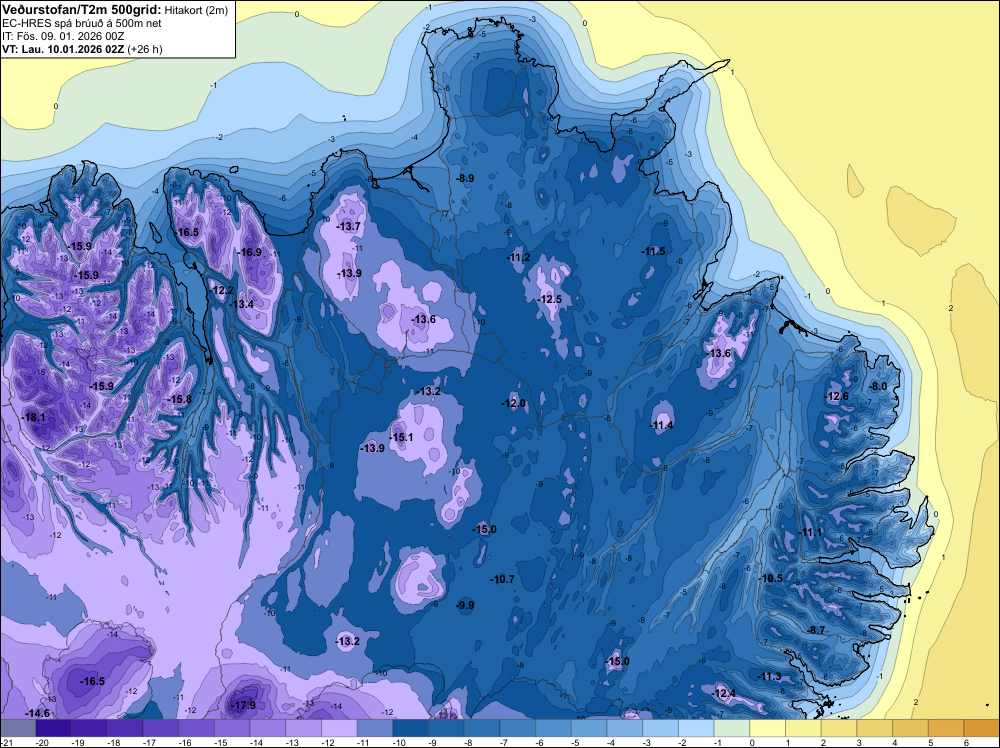Select the -11.4 temperature value
This screenshot has height=748, width=1000.
pyautogui.click(x=661, y=425)
